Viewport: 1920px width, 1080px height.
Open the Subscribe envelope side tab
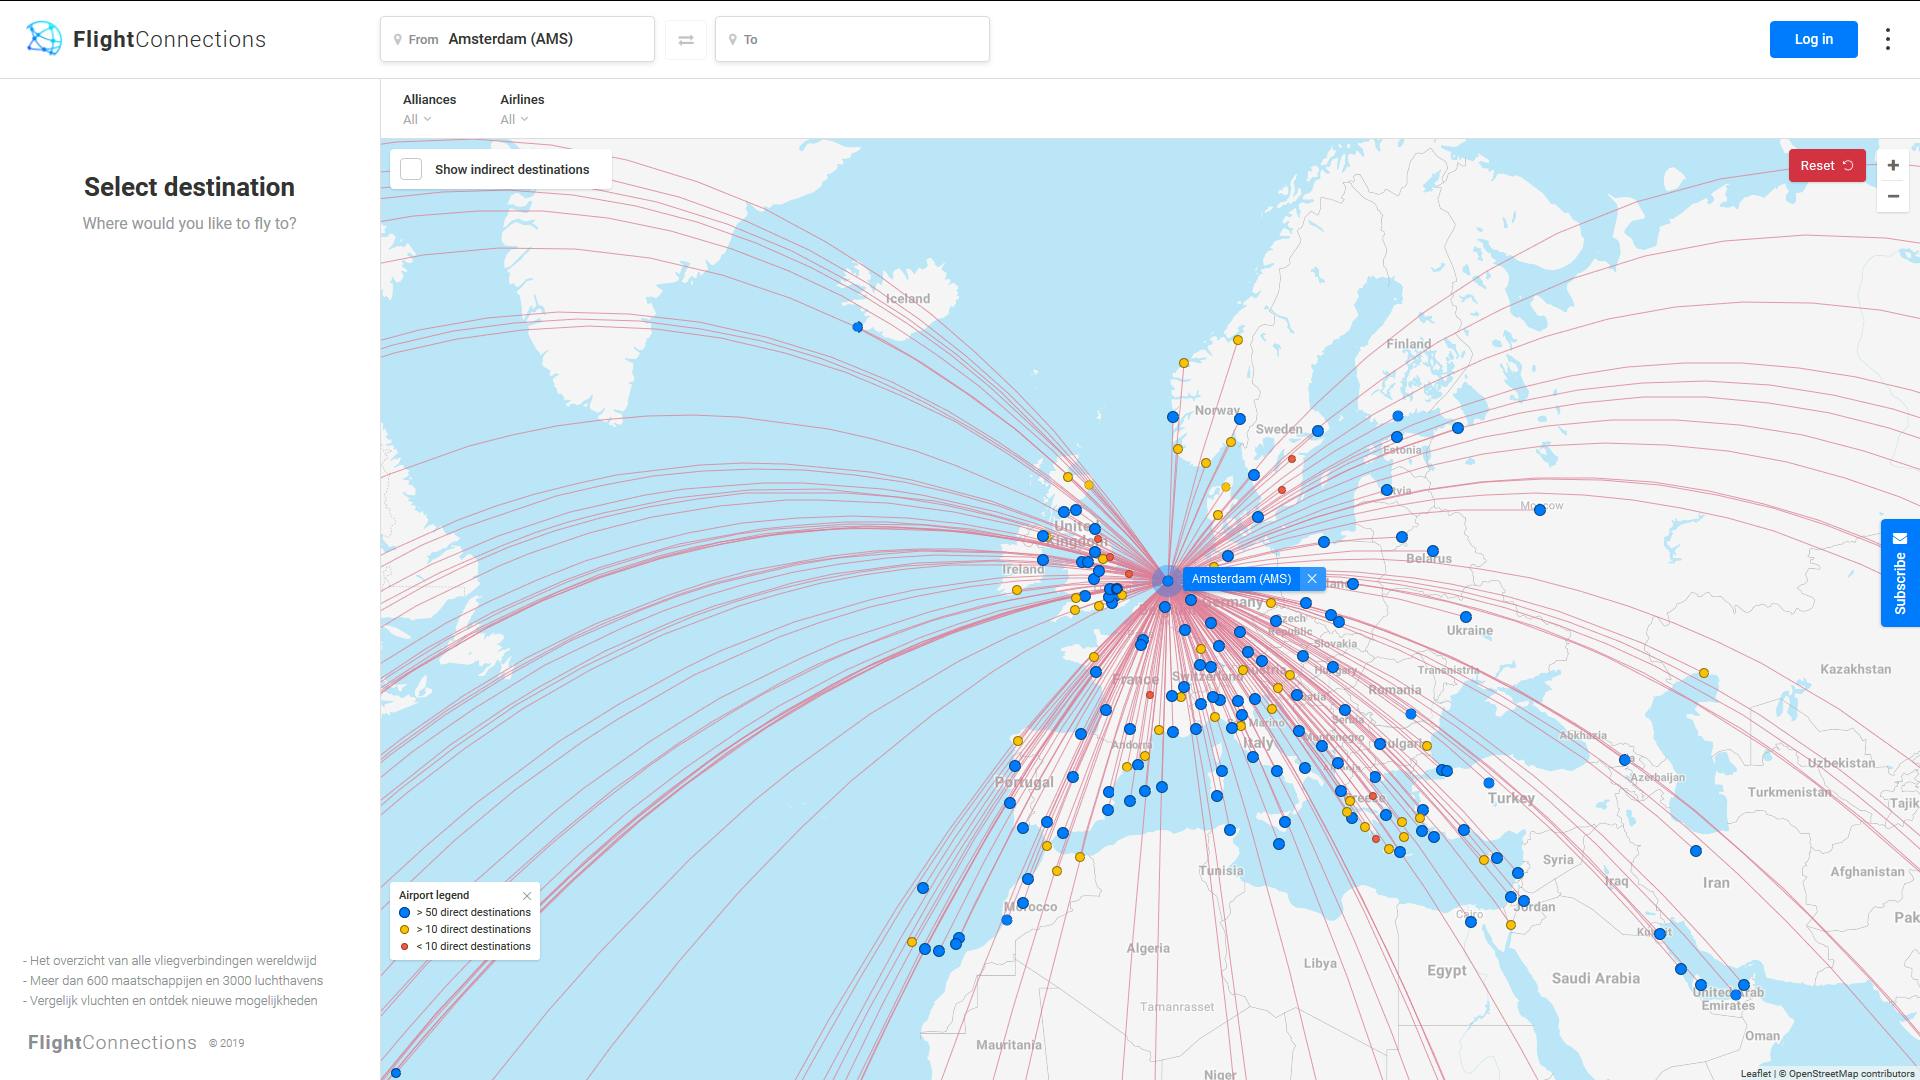click(x=1900, y=572)
